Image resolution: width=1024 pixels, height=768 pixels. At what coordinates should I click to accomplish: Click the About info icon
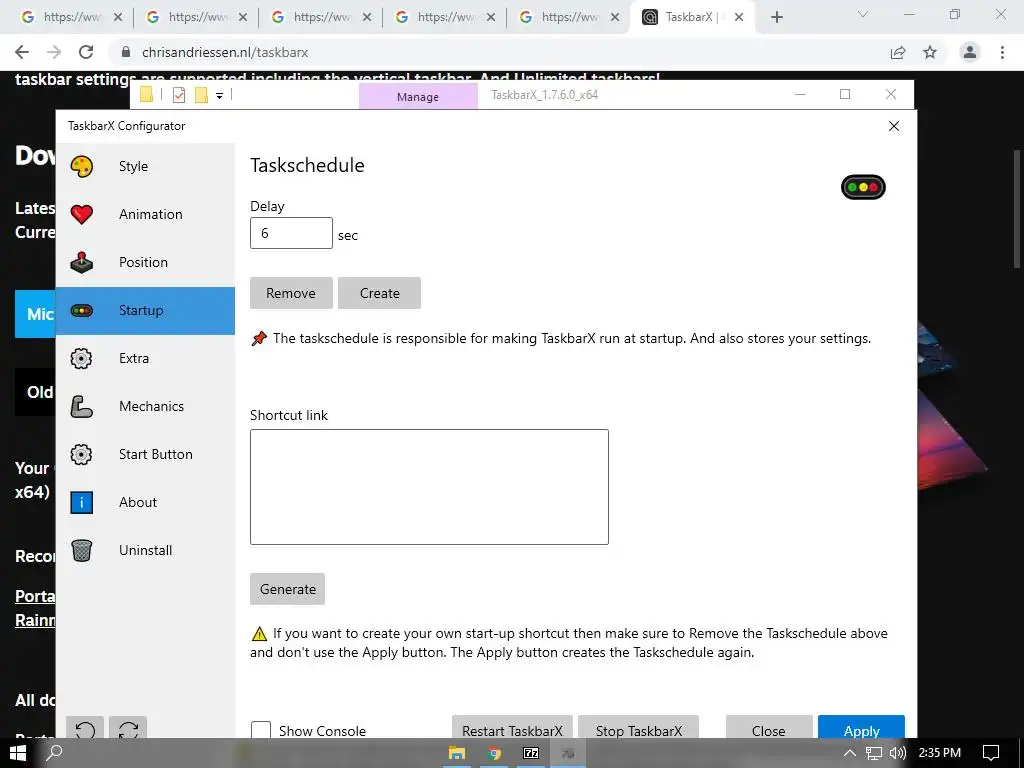point(82,502)
